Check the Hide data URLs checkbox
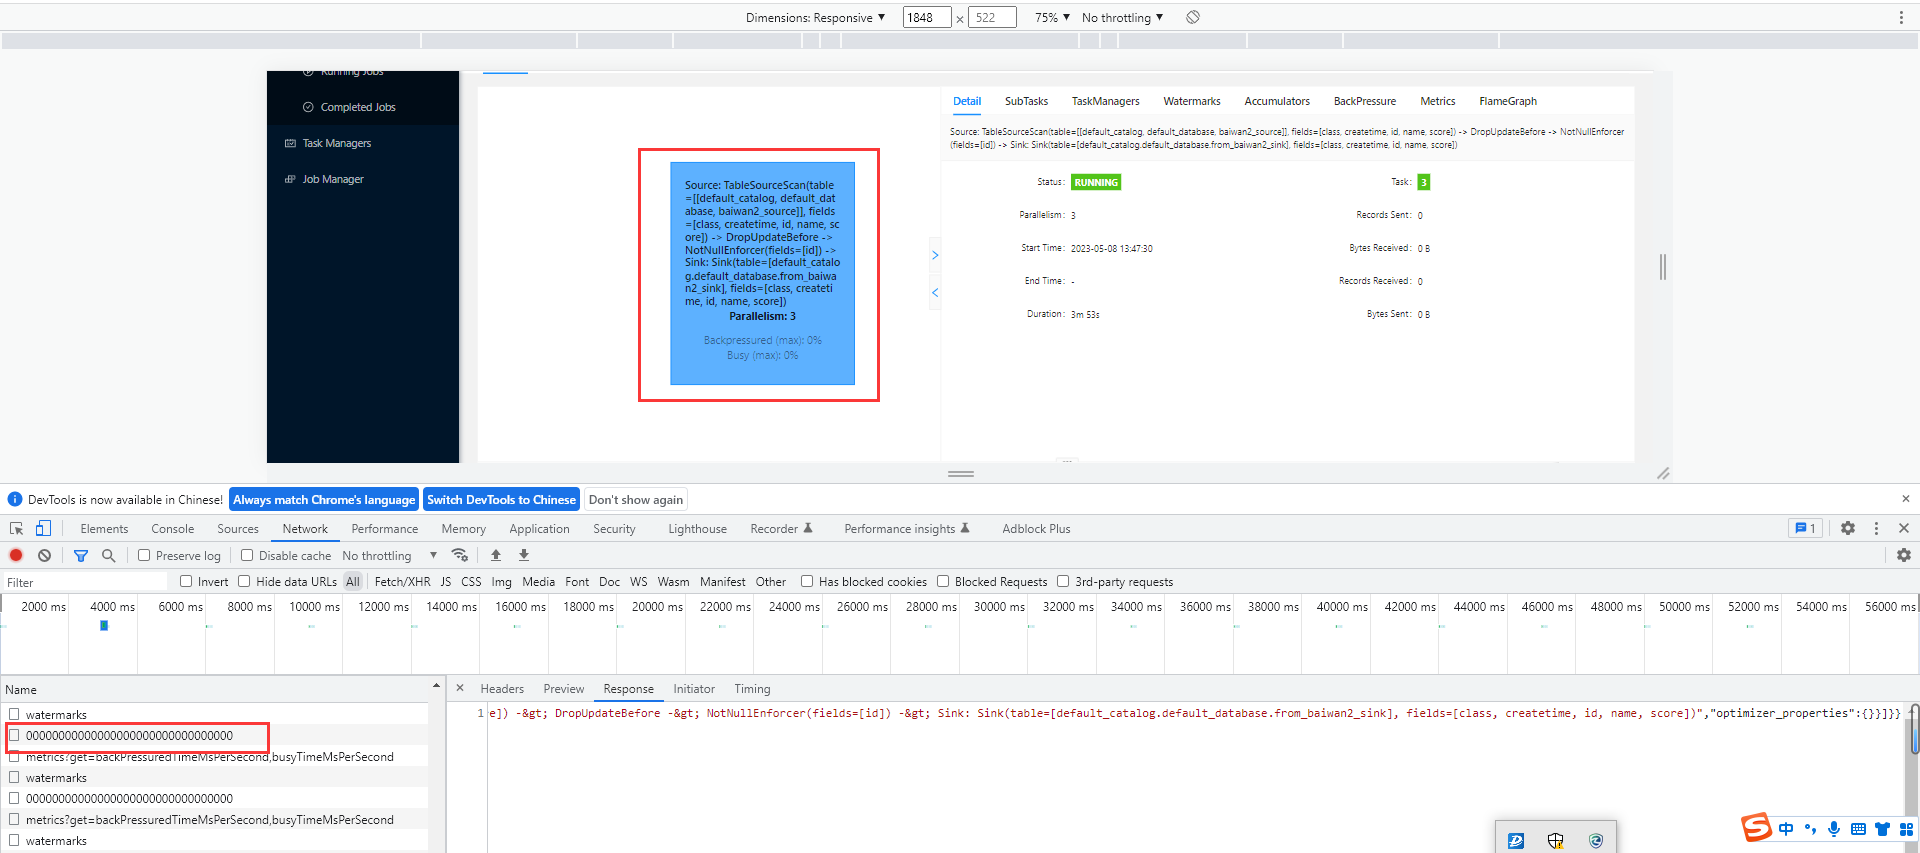 pos(244,581)
